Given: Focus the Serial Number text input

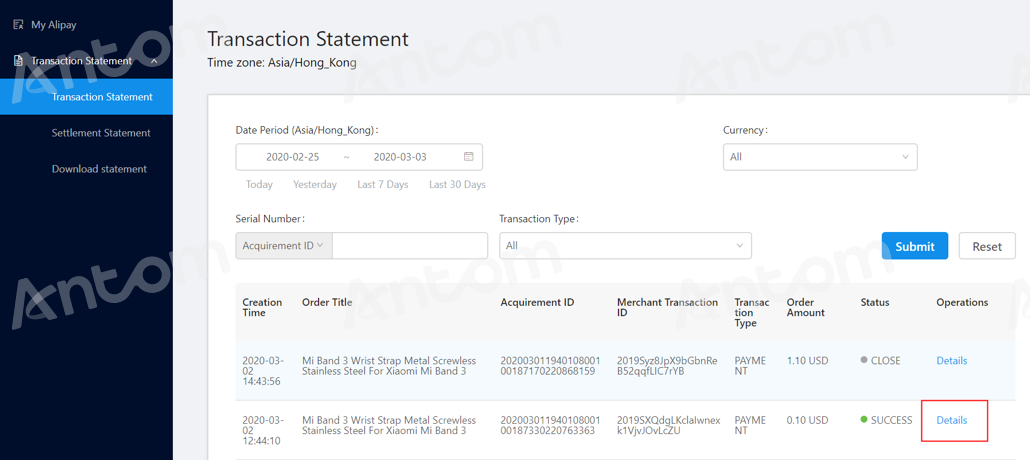Looking at the screenshot, I should tap(410, 246).
